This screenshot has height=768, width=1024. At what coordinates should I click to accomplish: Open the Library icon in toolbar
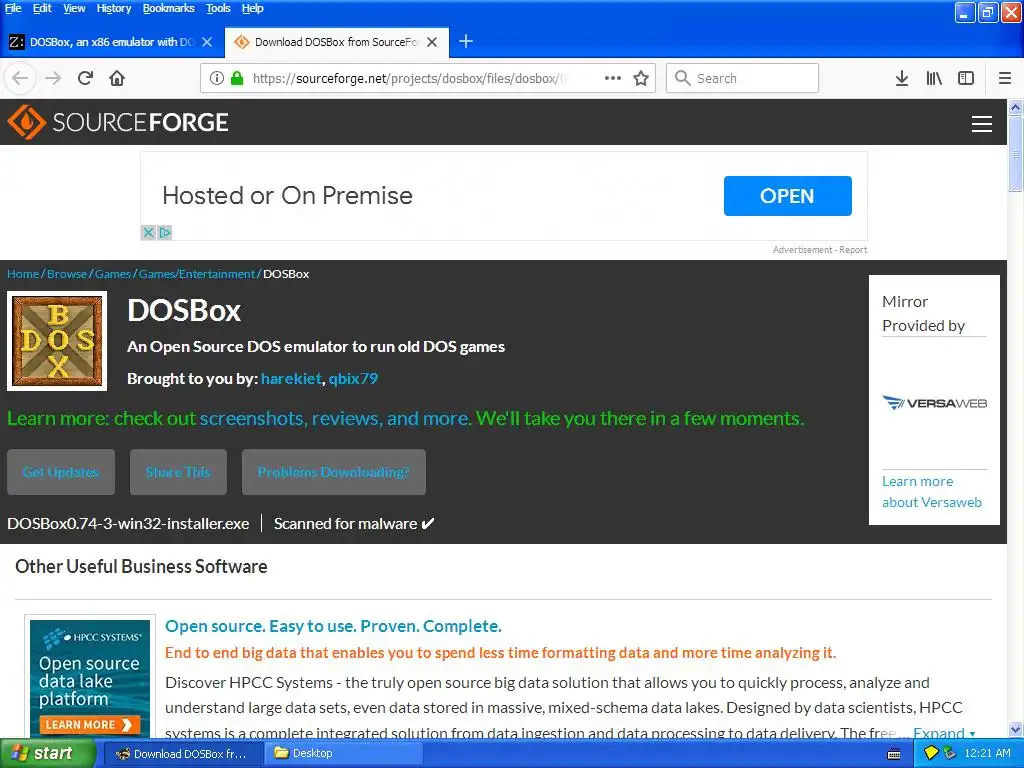pos(934,78)
